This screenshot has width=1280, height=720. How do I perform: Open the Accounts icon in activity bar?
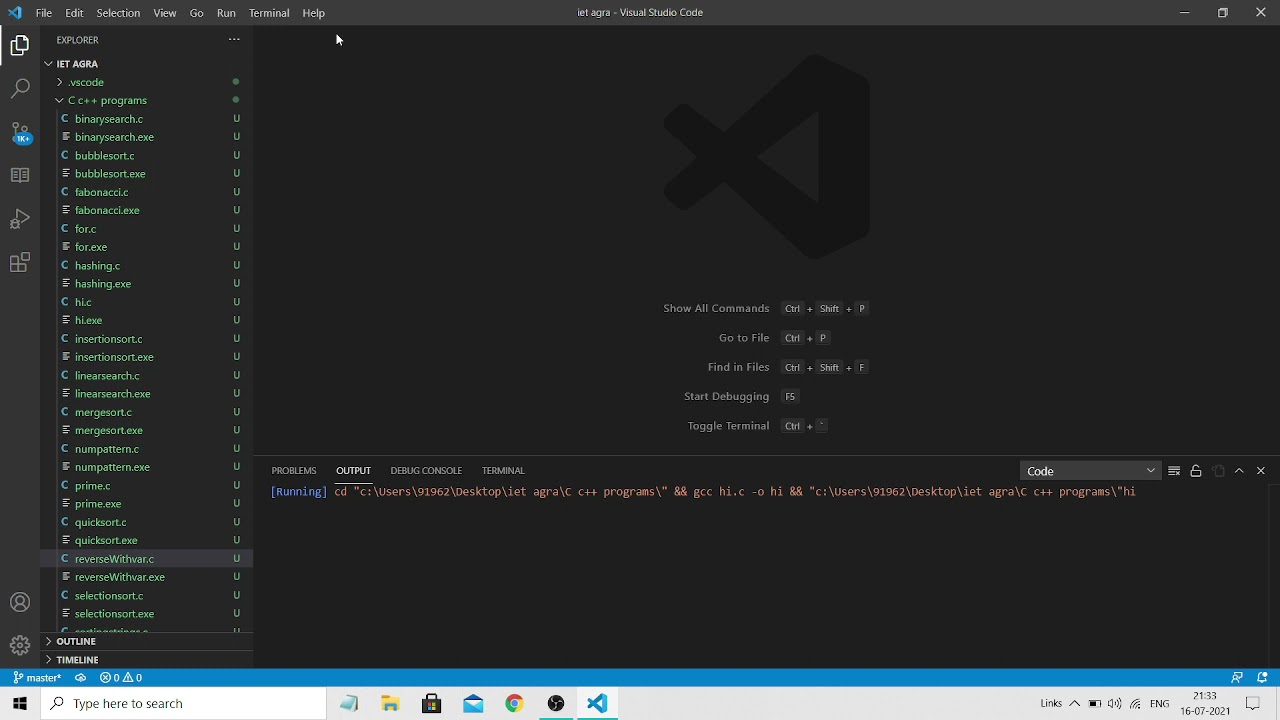20,602
